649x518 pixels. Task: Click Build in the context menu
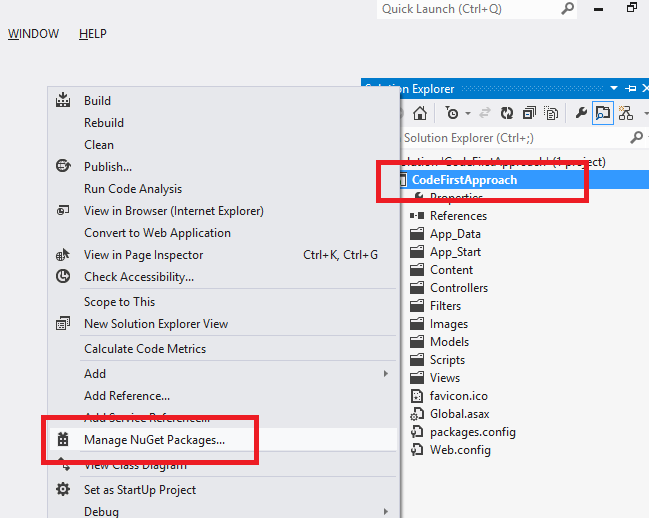(97, 101)
